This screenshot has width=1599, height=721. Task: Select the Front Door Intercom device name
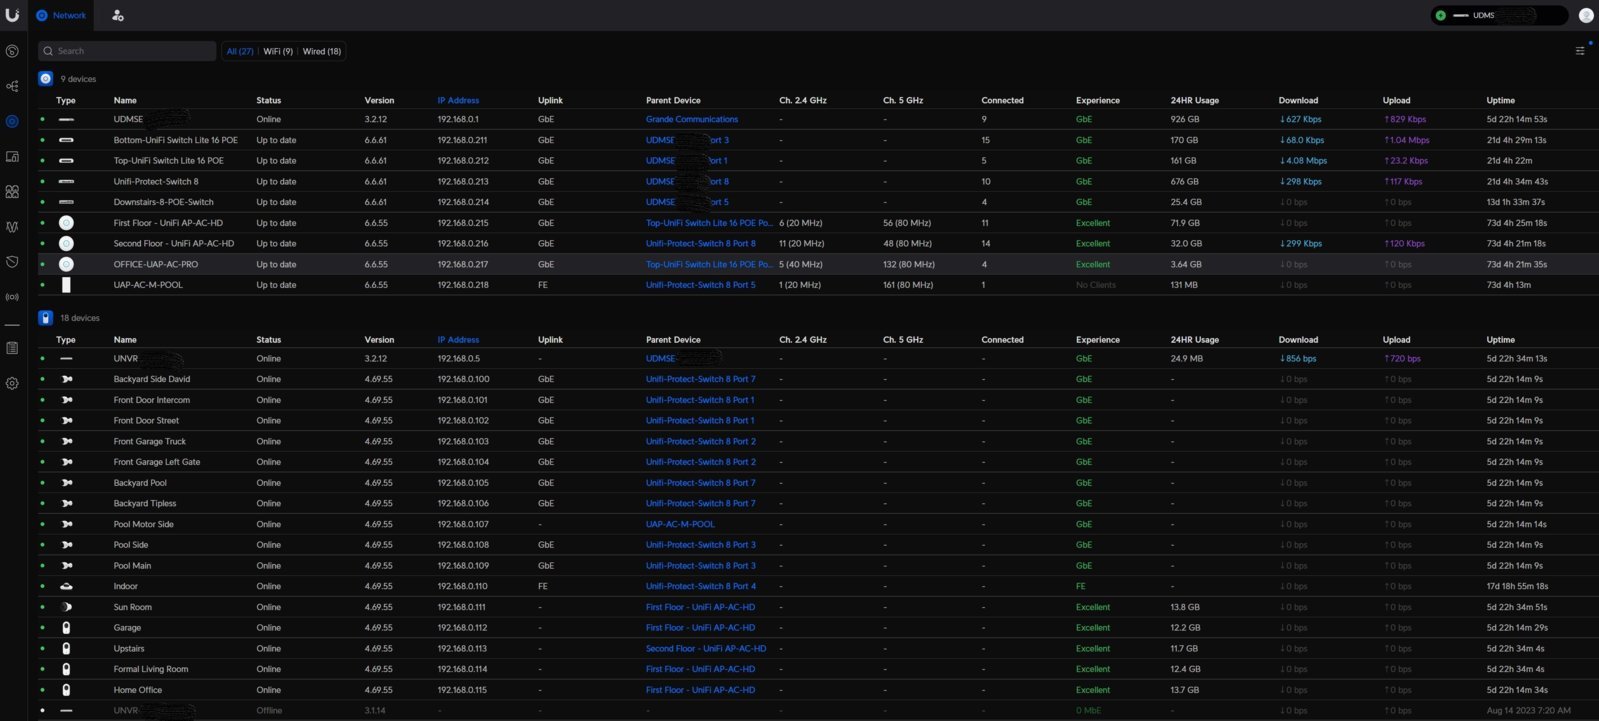151,400
